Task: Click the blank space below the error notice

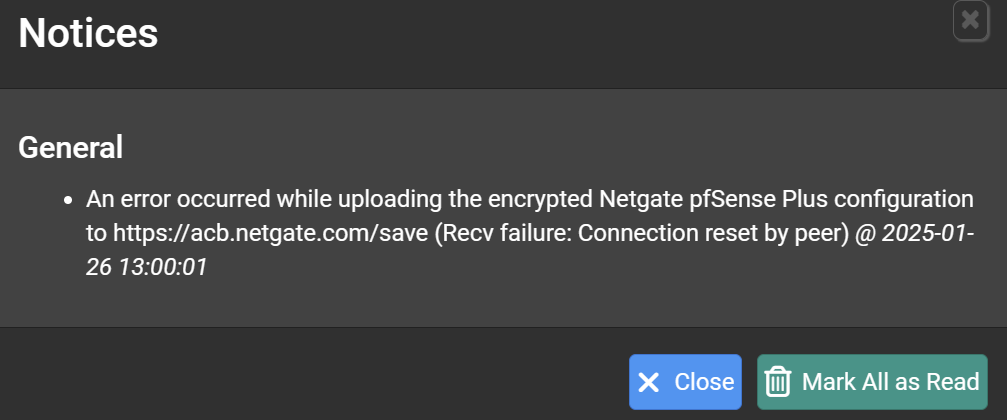Action: pyautogui.click(x=501, y=303)
